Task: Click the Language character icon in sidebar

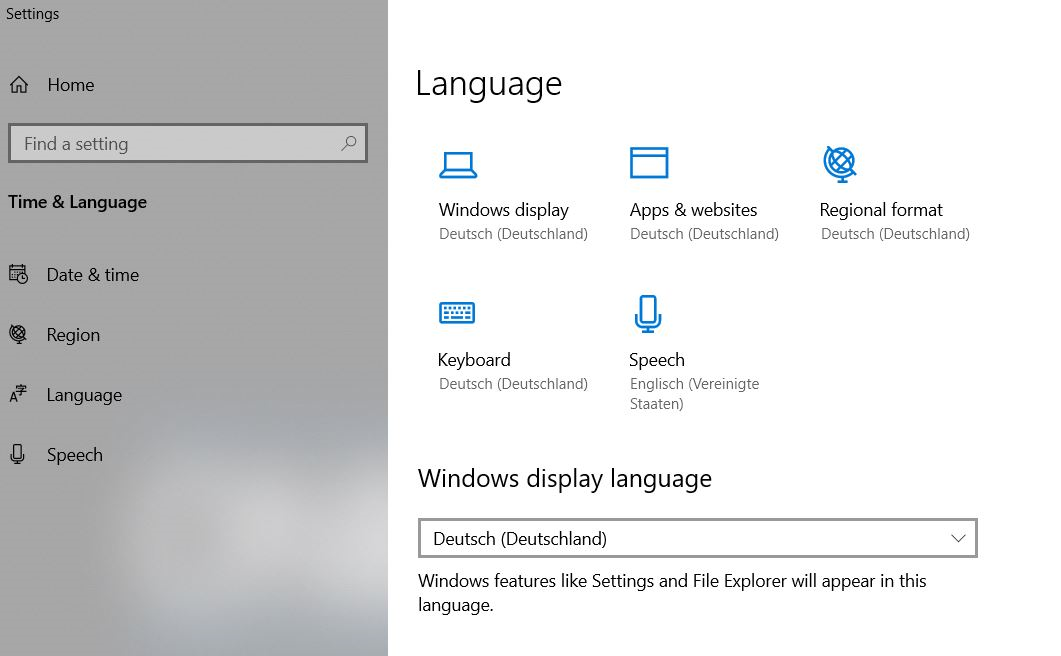Action: pos(18,394)
